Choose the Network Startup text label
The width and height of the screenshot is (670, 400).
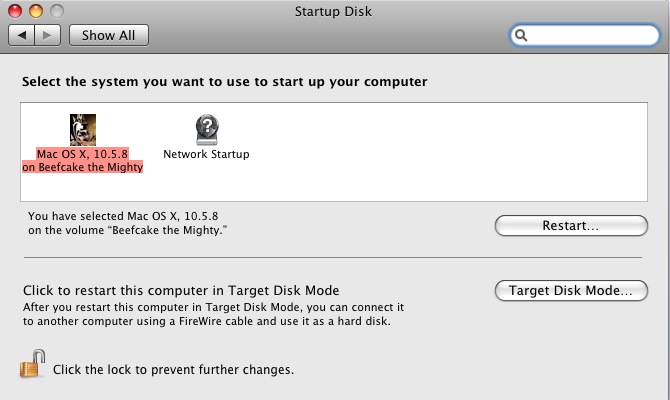pos(206,154)
